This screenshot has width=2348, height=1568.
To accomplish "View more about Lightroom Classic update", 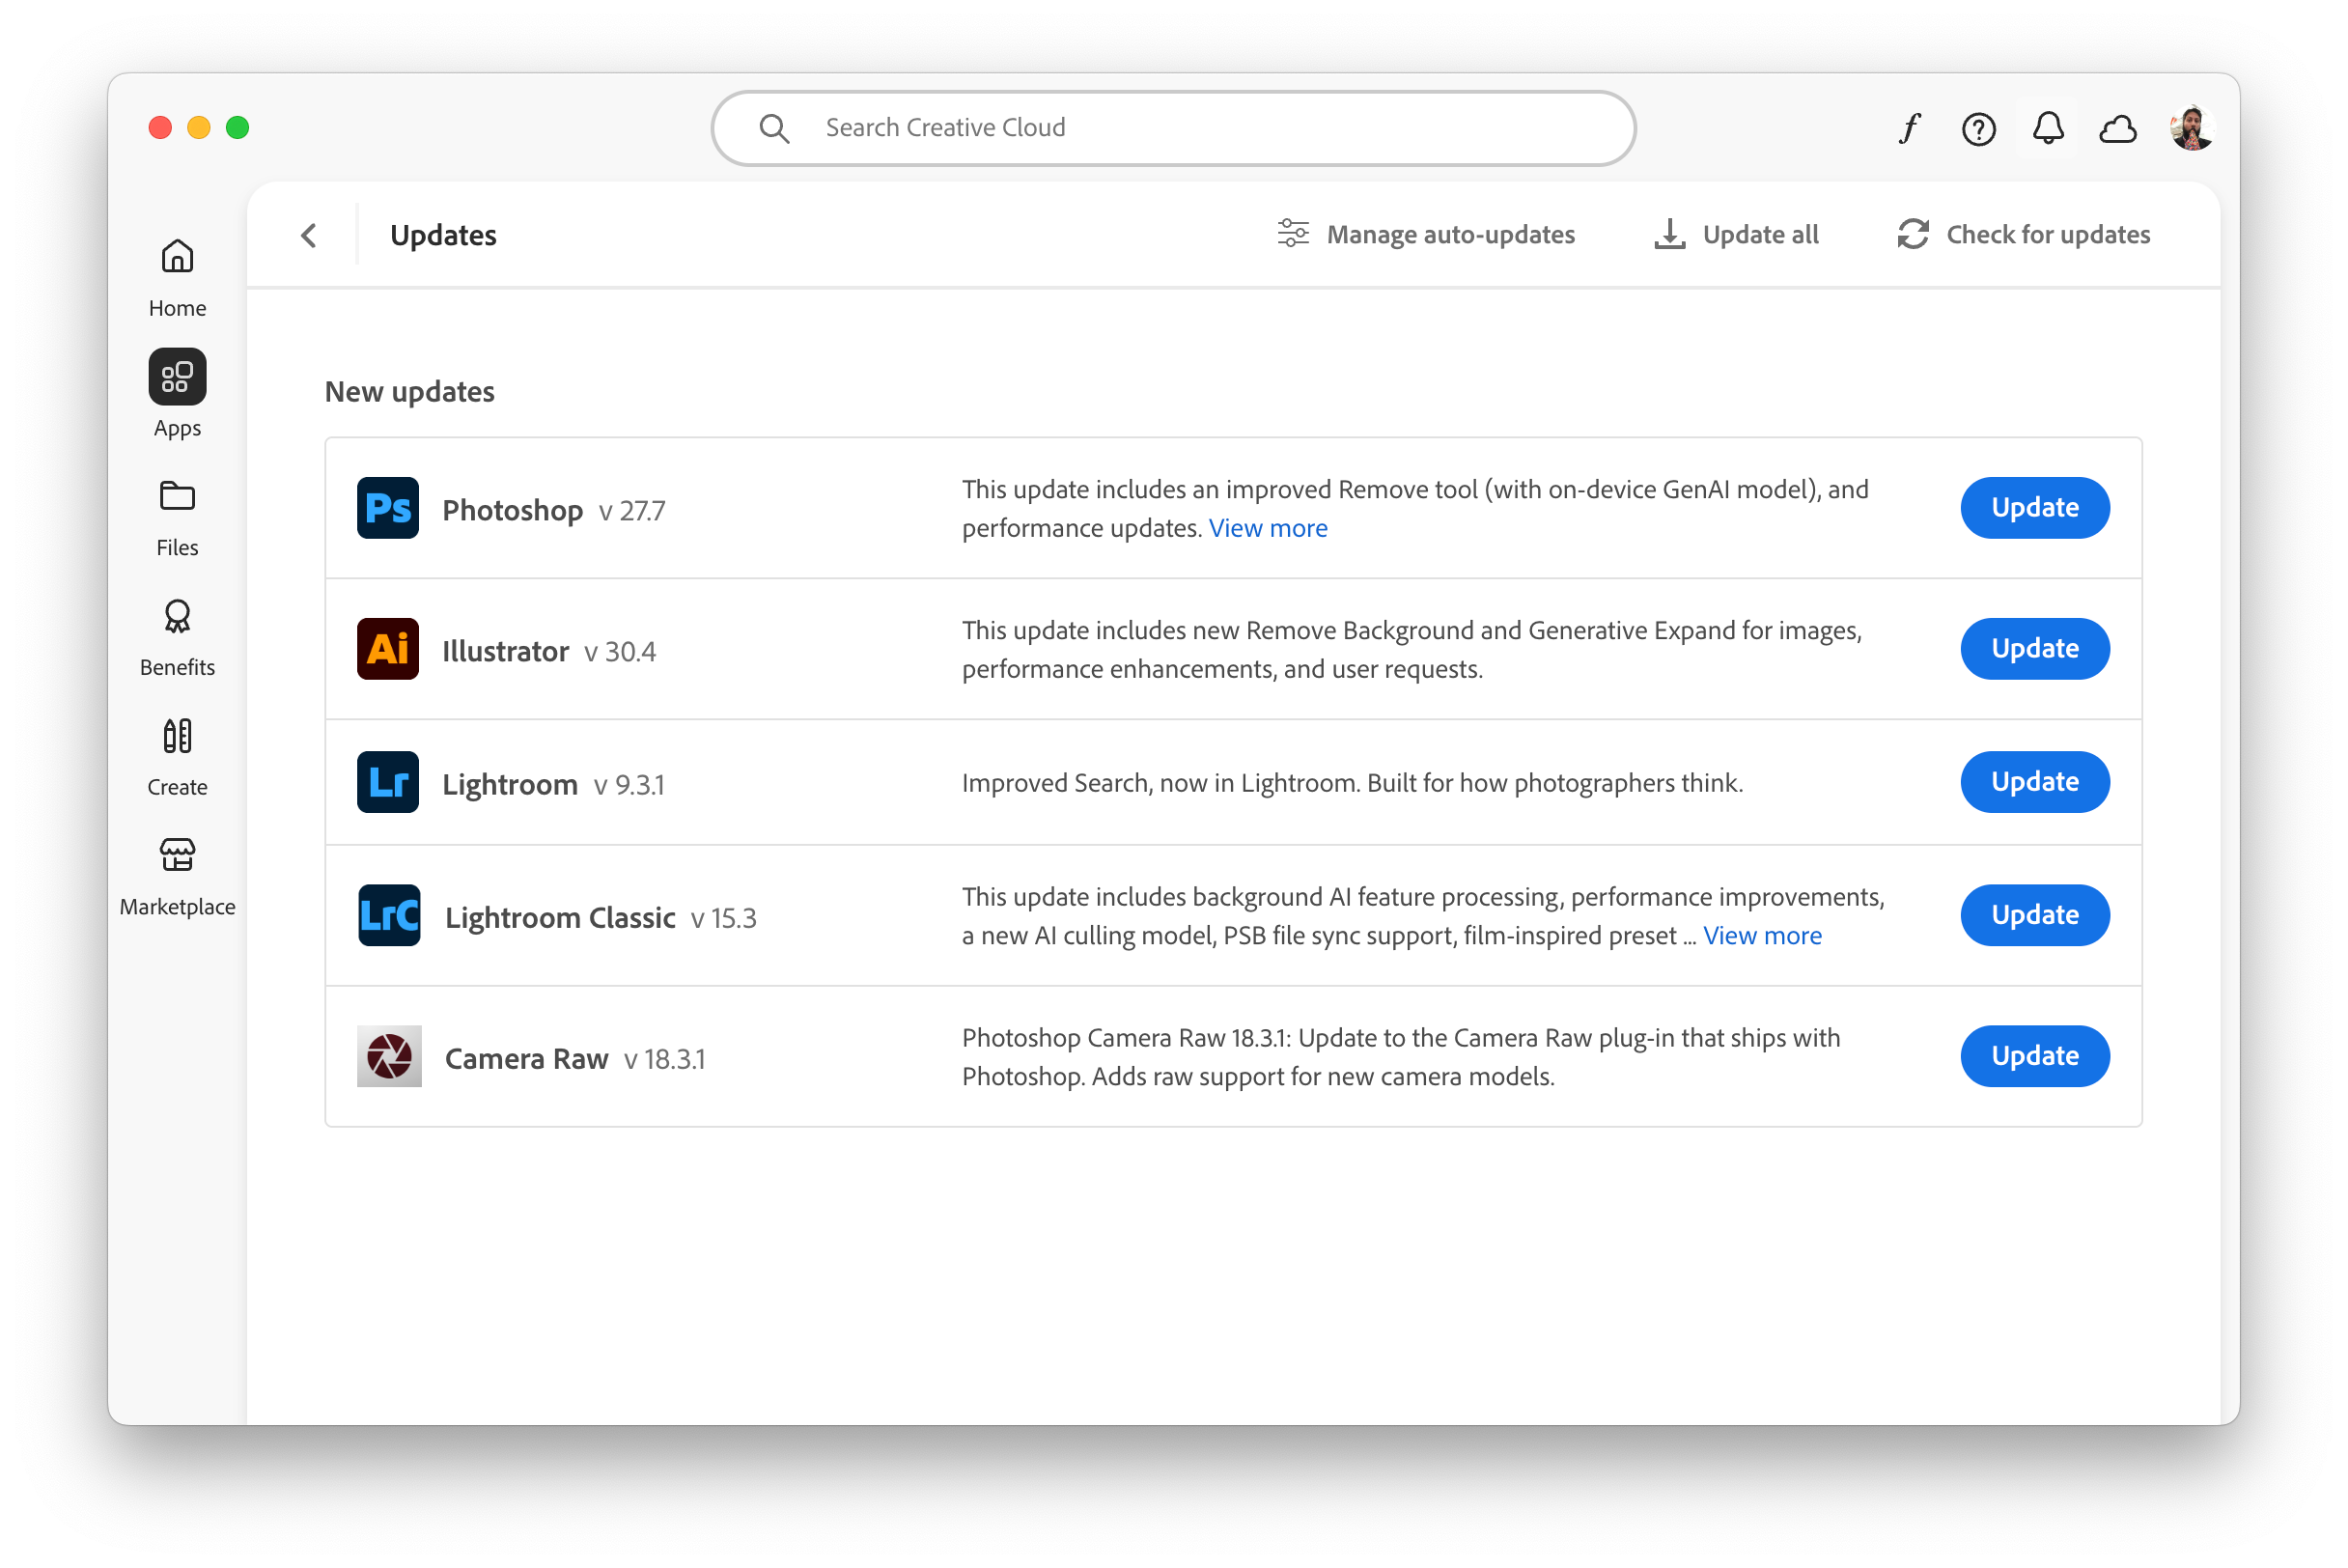I will (1762, 935).
